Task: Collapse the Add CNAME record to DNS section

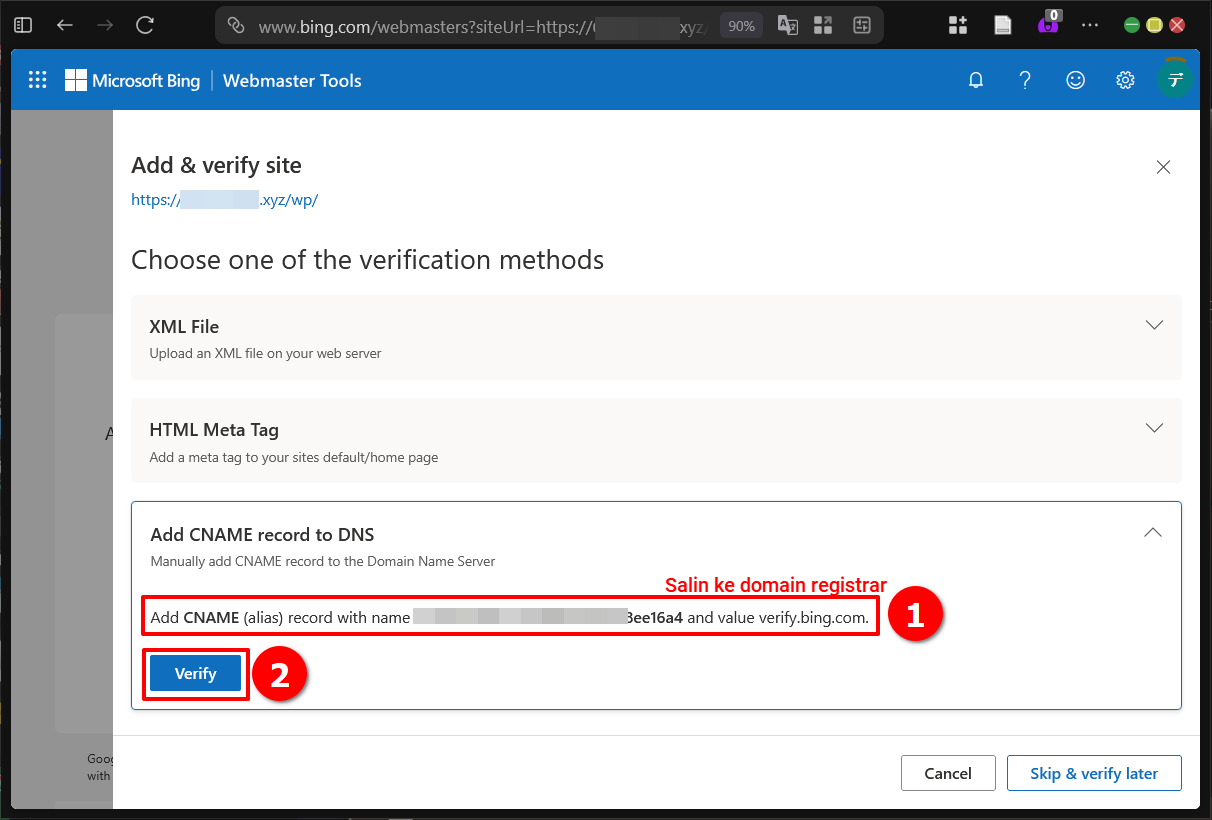Action: tap(1152, 533)
